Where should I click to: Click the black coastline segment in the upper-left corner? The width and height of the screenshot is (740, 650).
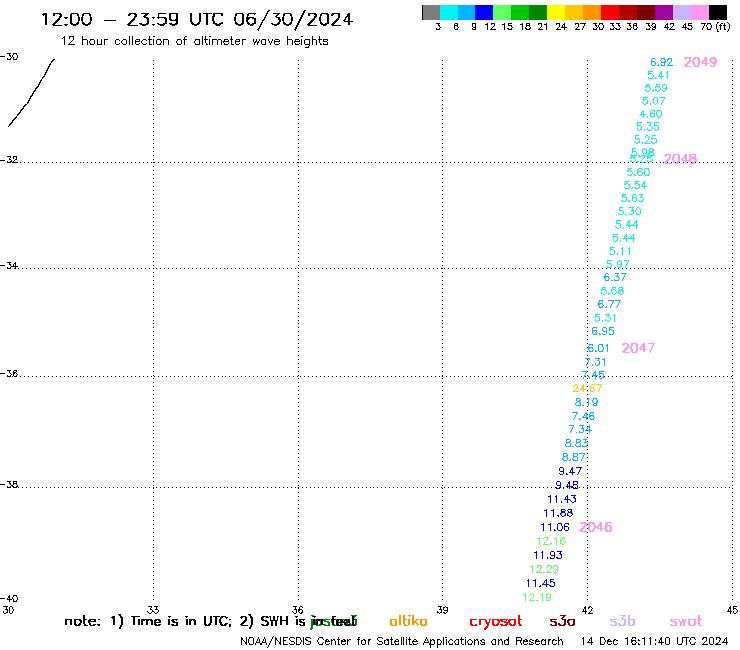point(31,93)
